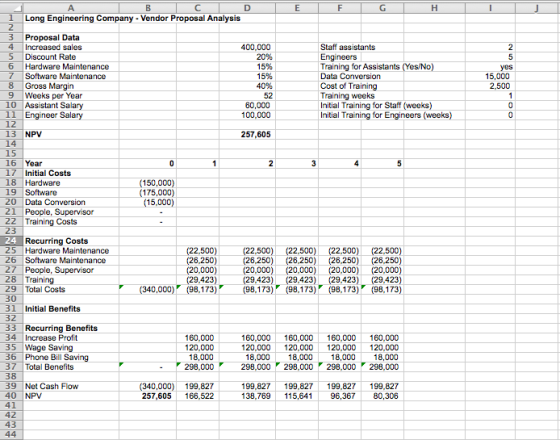The width and height of the screenshot is (560, 440).
Task: Click Year 5 NPV value 80,306
Action: tap(386, 396)
